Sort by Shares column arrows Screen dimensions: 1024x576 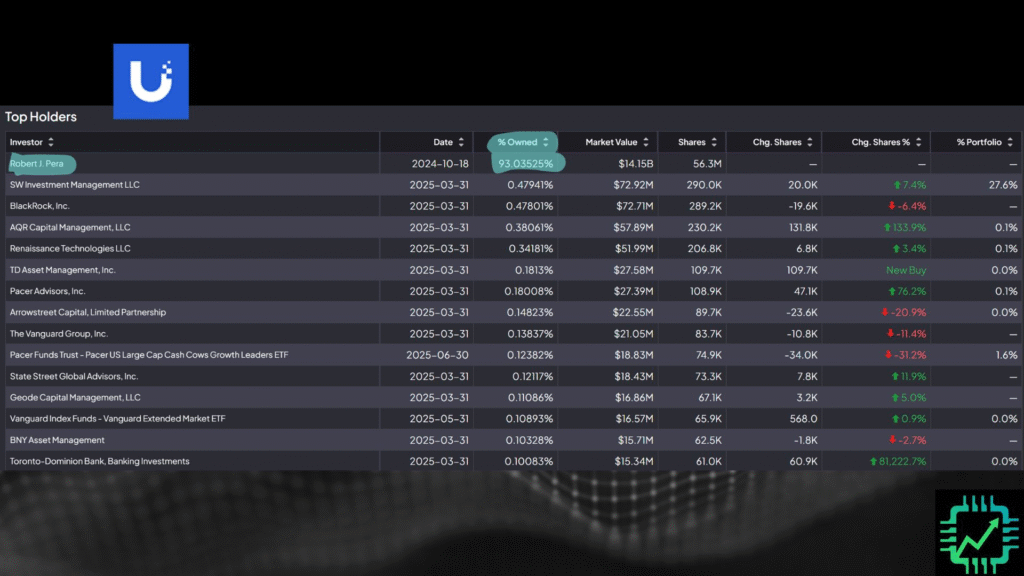714,142
